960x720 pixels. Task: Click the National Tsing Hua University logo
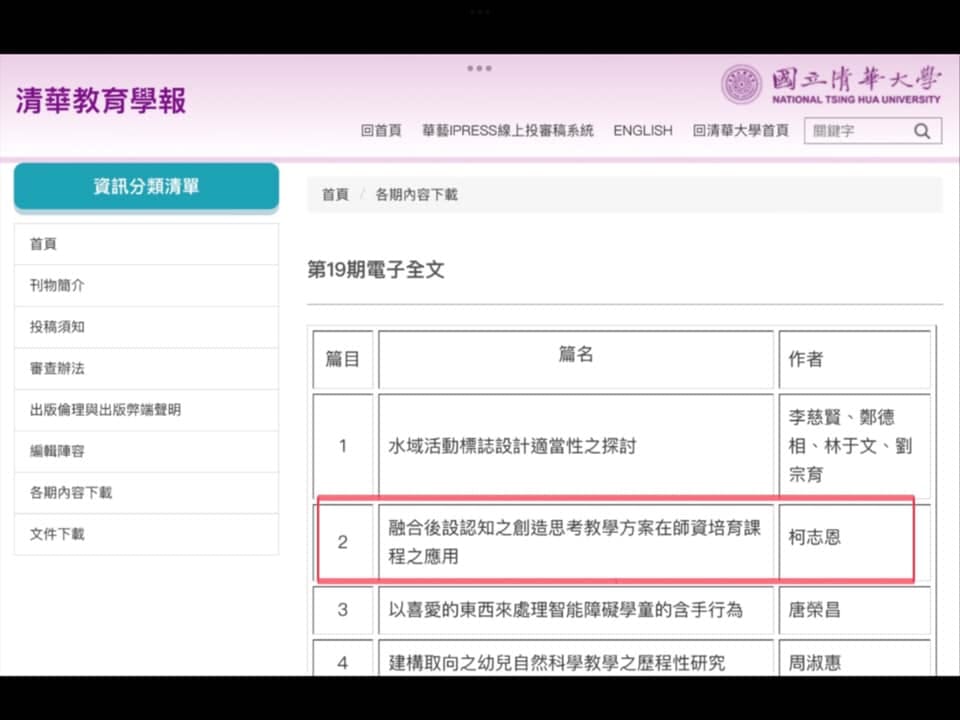[x=831, y=84]
